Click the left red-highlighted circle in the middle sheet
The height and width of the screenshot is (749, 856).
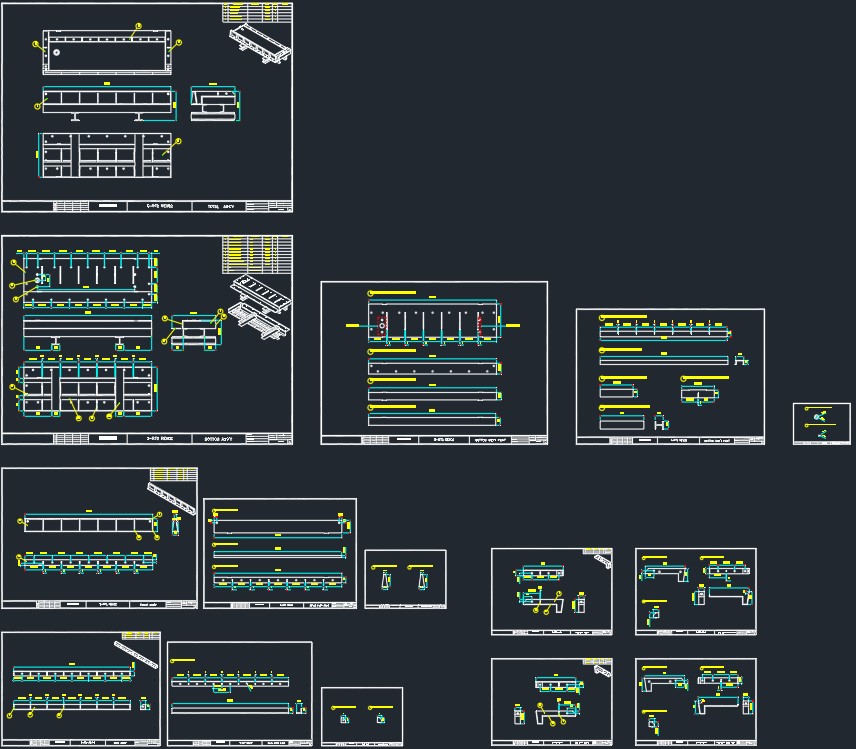pyautogui.click(x=383, y=326)
